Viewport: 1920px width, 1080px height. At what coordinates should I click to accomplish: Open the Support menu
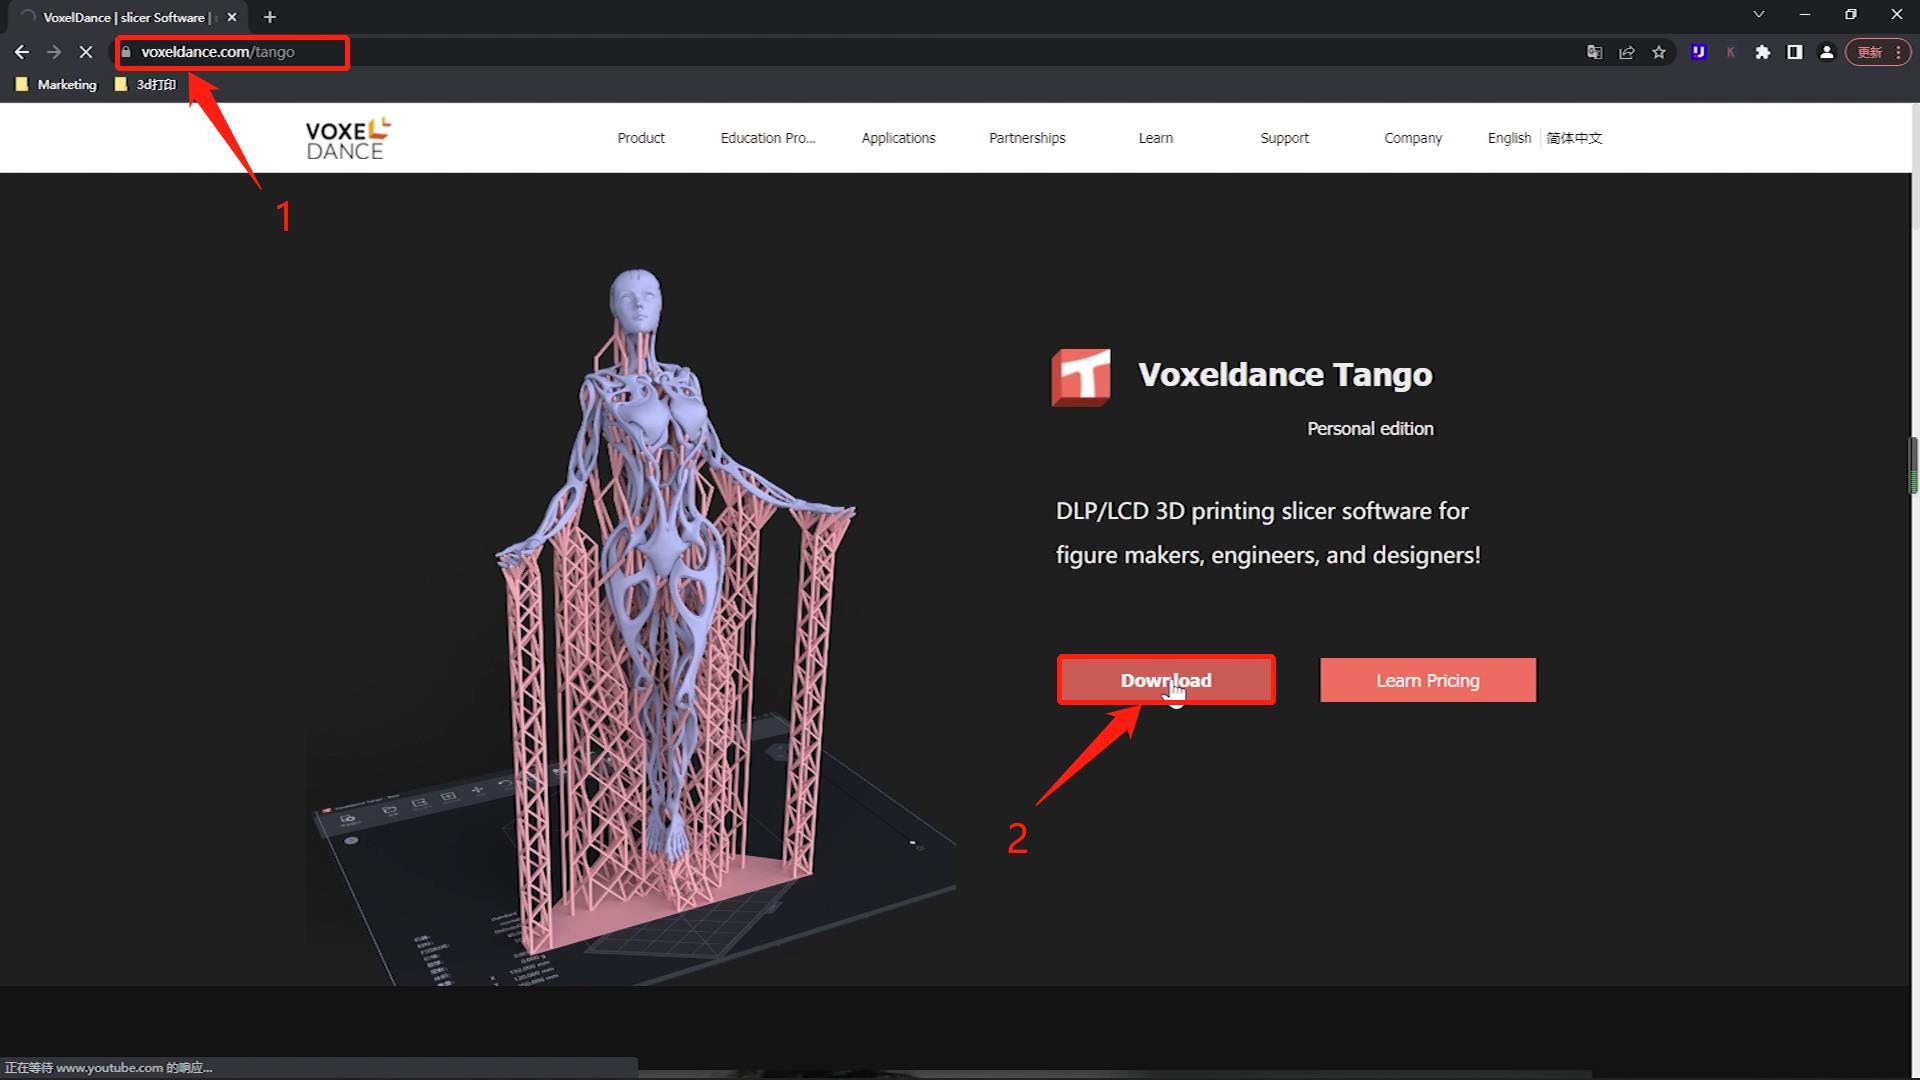(1284, 138)
